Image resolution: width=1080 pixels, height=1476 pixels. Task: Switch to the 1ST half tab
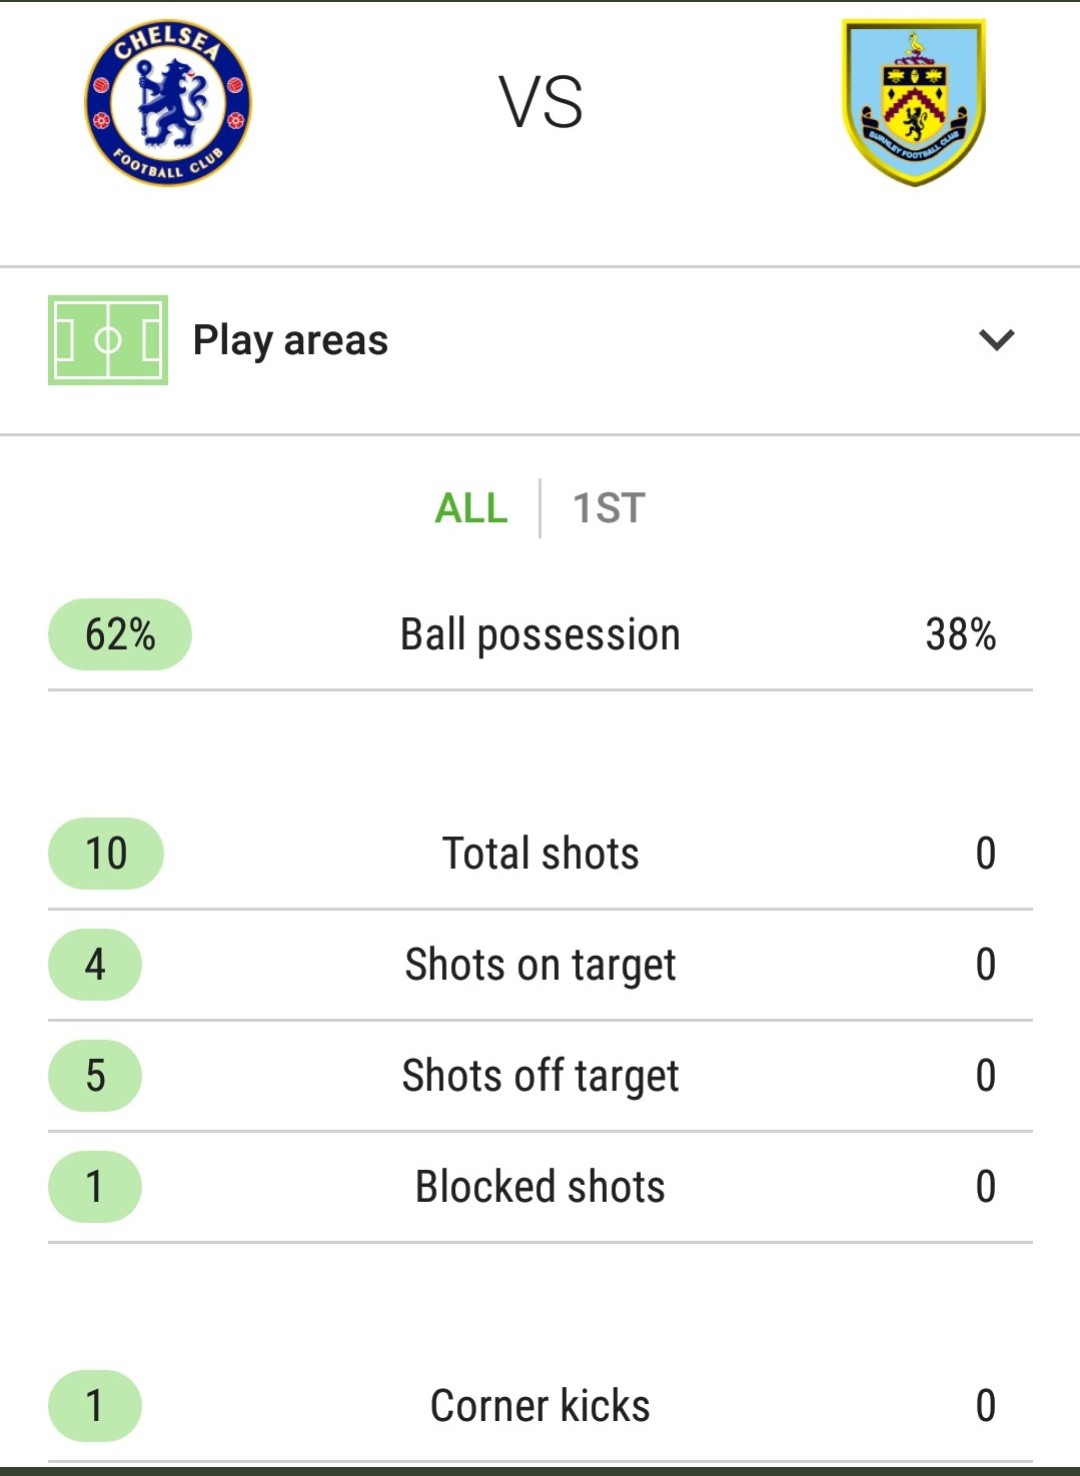tap(608, 508)
